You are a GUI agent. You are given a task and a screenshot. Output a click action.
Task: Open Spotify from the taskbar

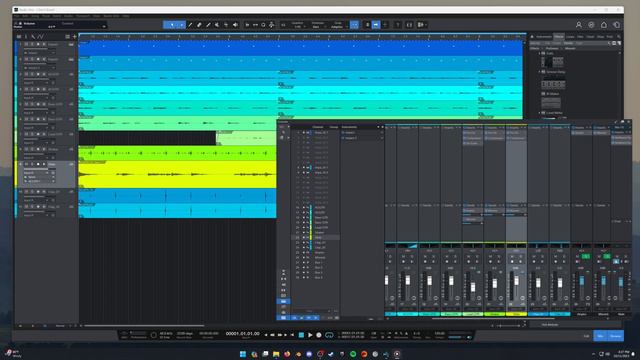point(353,354)
